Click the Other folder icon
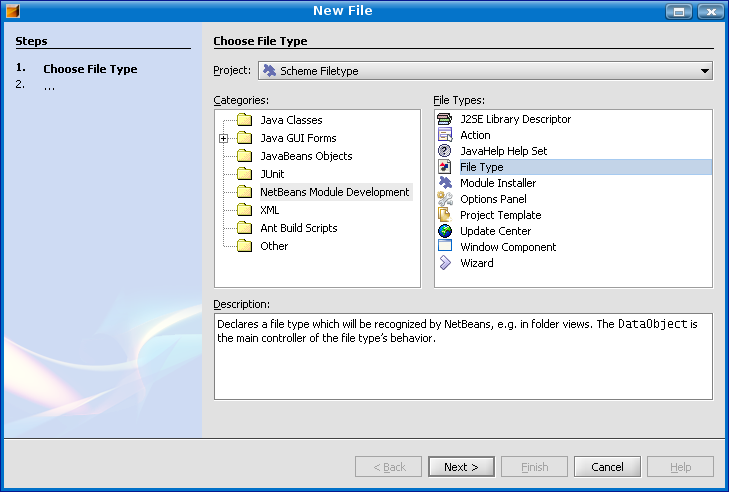This screenshot has width=729, height=492. (x=245, y=246)
